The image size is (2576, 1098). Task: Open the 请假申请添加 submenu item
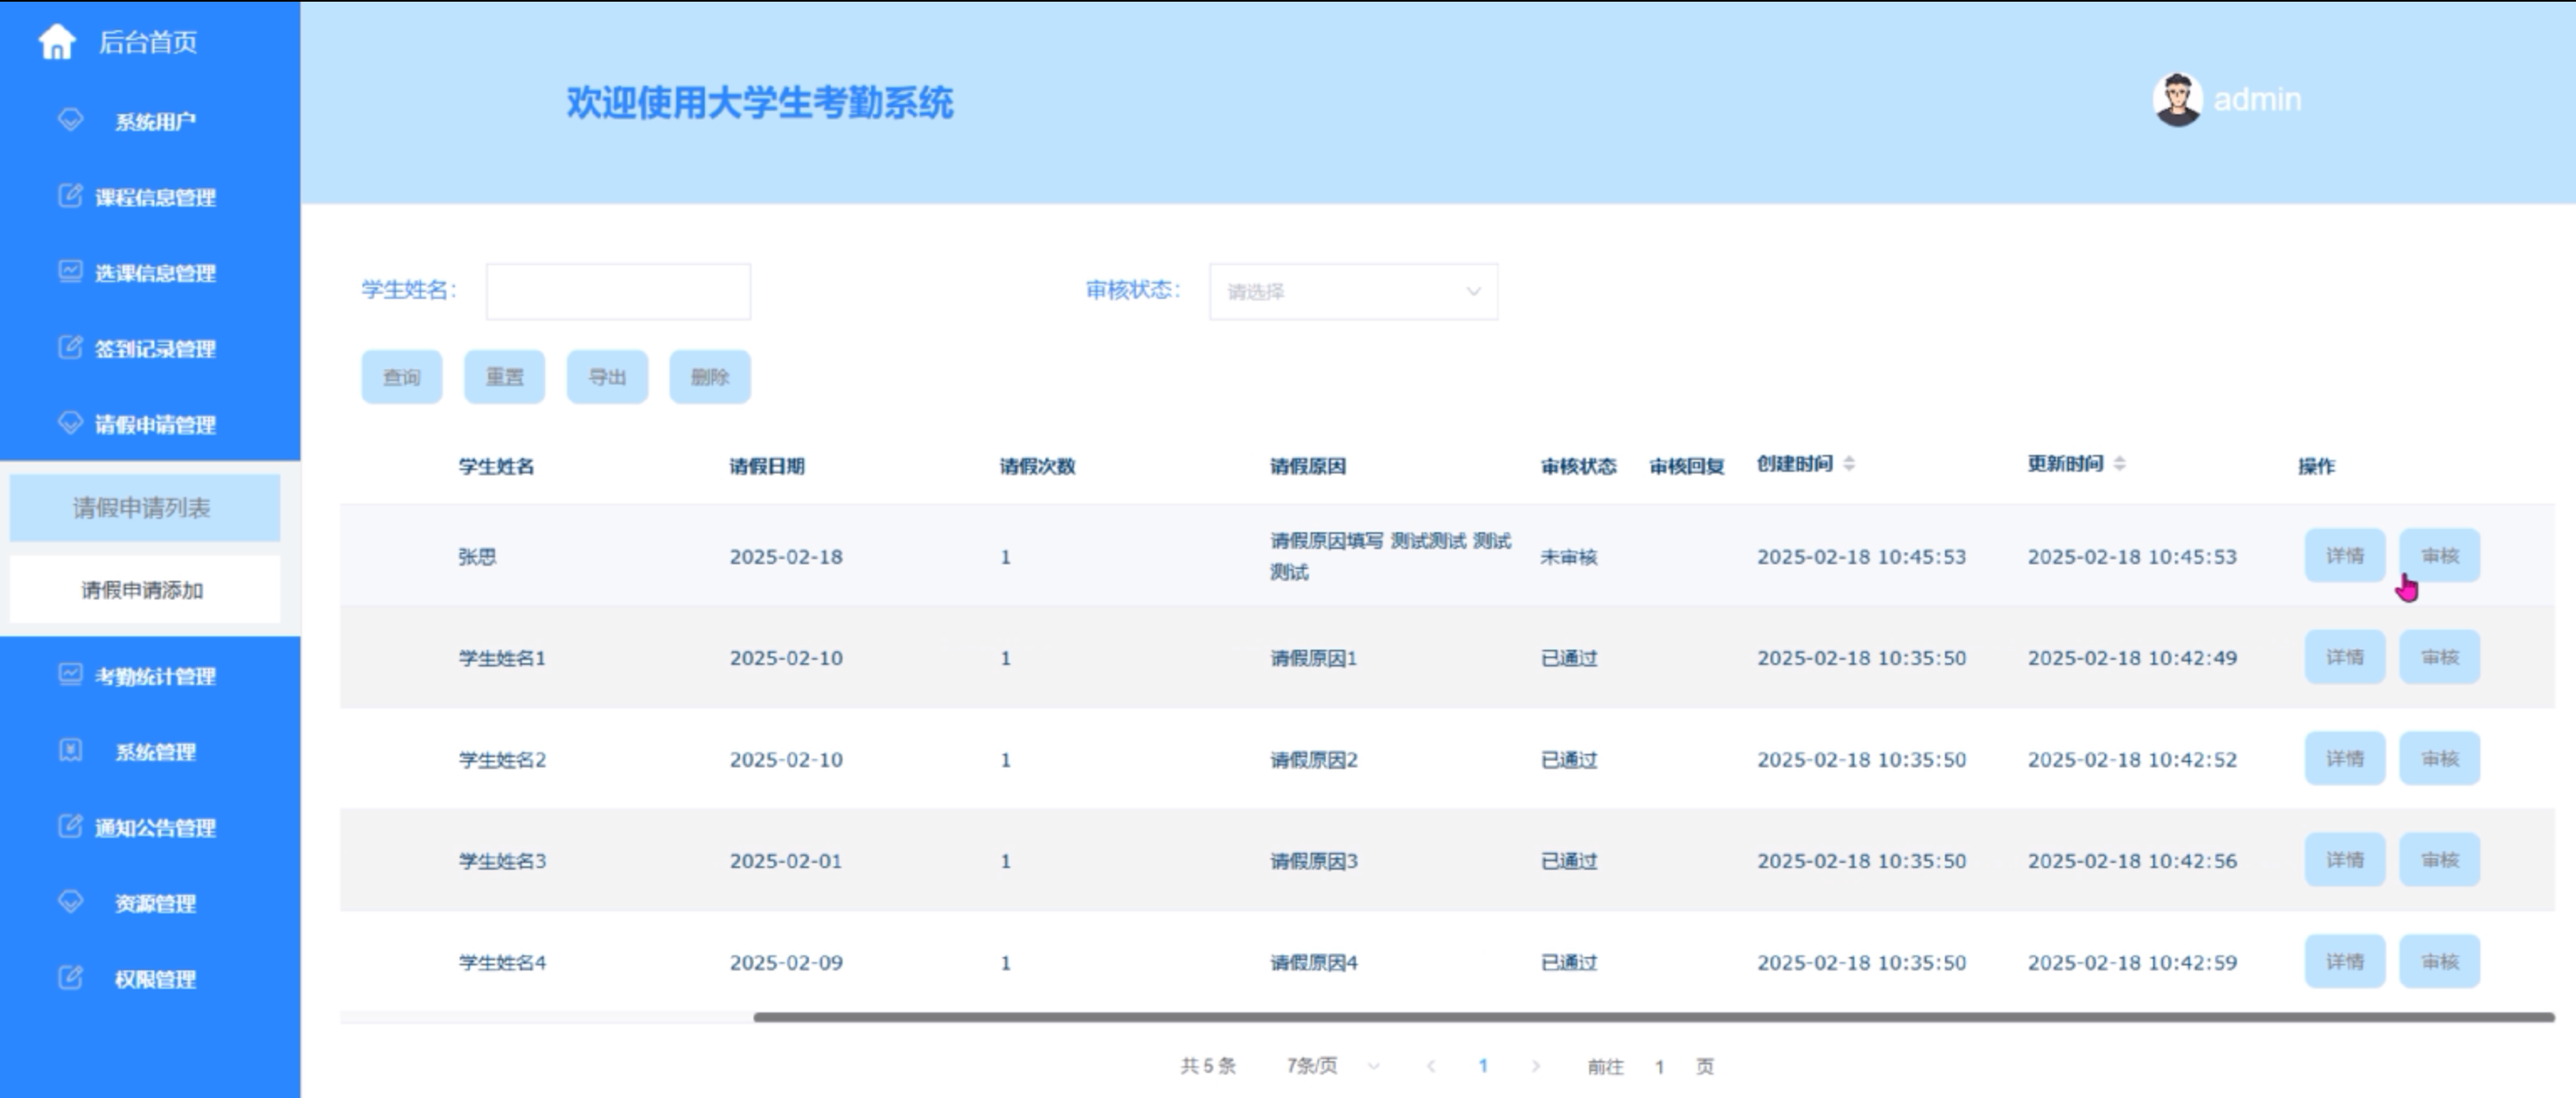[x=143, y=590]
